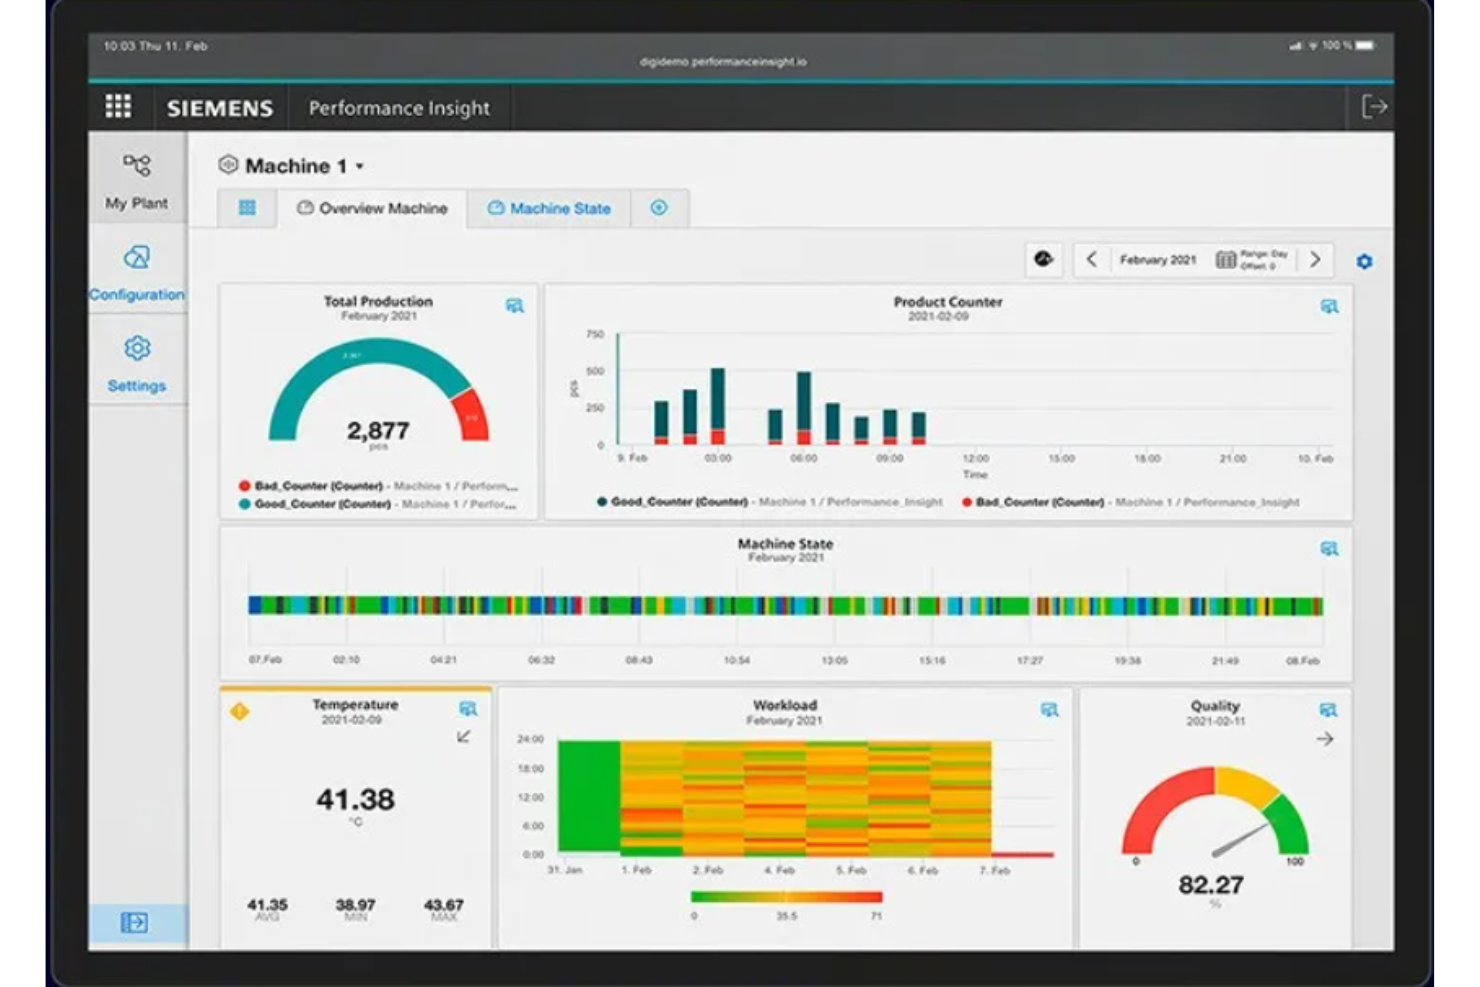Switch to the Machine State tab
Screen dimensions: 1480x987
(549, 208)
